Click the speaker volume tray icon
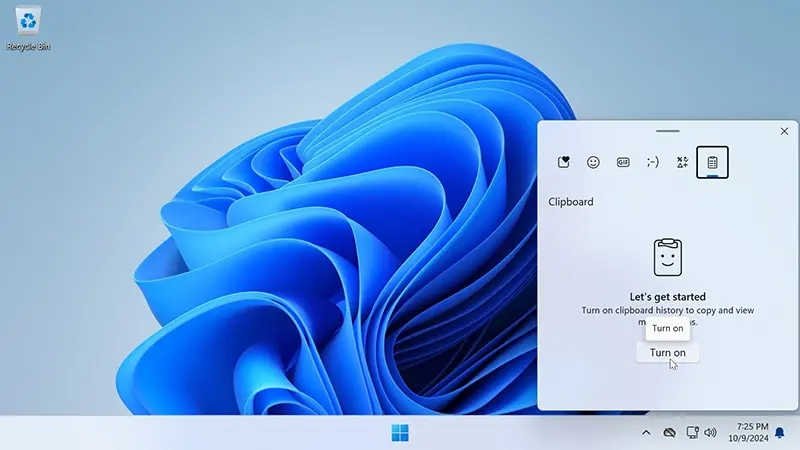The height and width of the screenshot is (450, 800). click(710, 433)
